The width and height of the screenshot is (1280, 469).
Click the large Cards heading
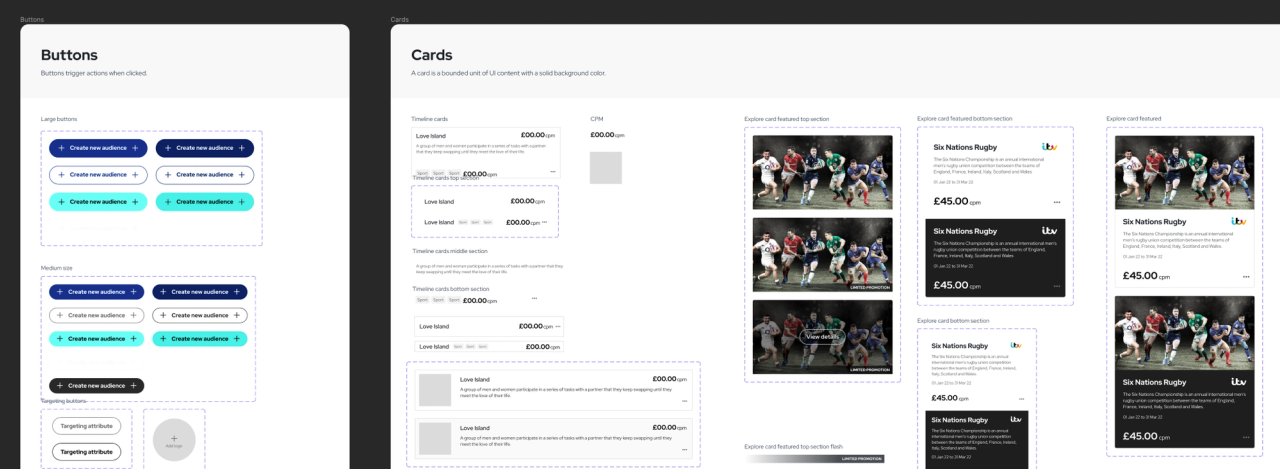(432, 55)
